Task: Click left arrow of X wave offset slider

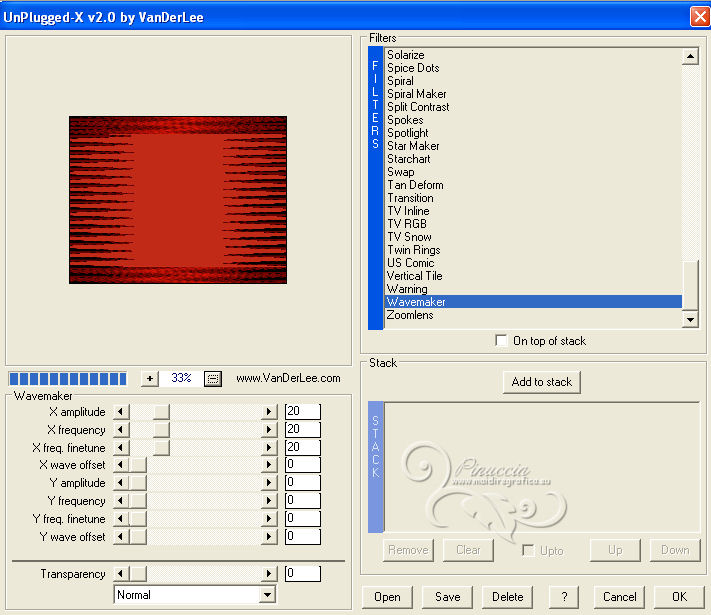Action: (x=121, y=465)
